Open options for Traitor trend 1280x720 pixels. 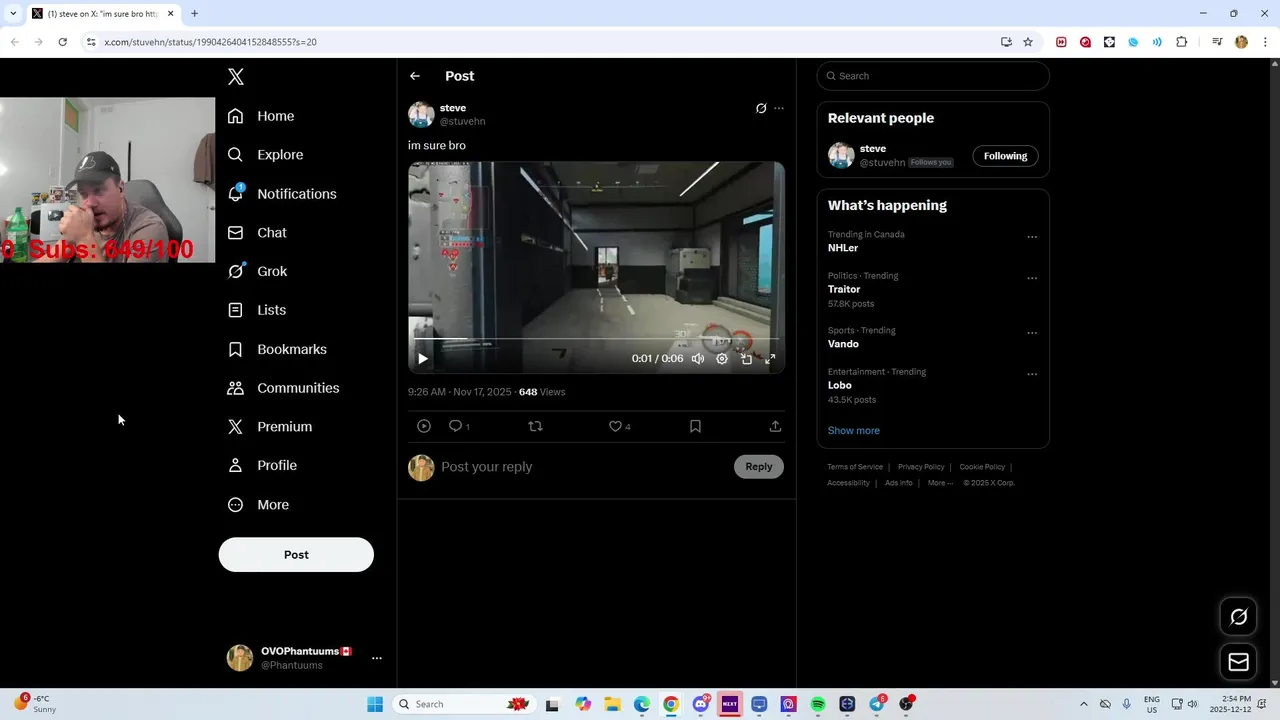pos(1032,279)
